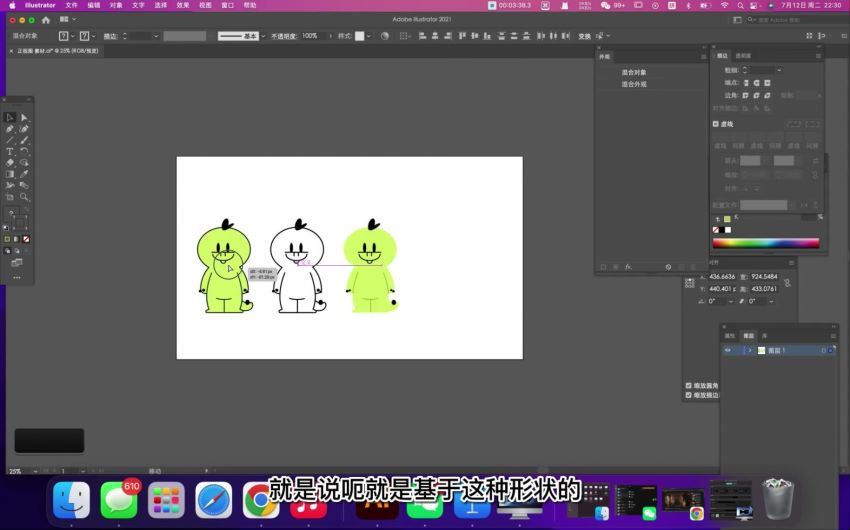Expand 图层 1 layer arrow
The image size is (850, 530).
(750, 351)
